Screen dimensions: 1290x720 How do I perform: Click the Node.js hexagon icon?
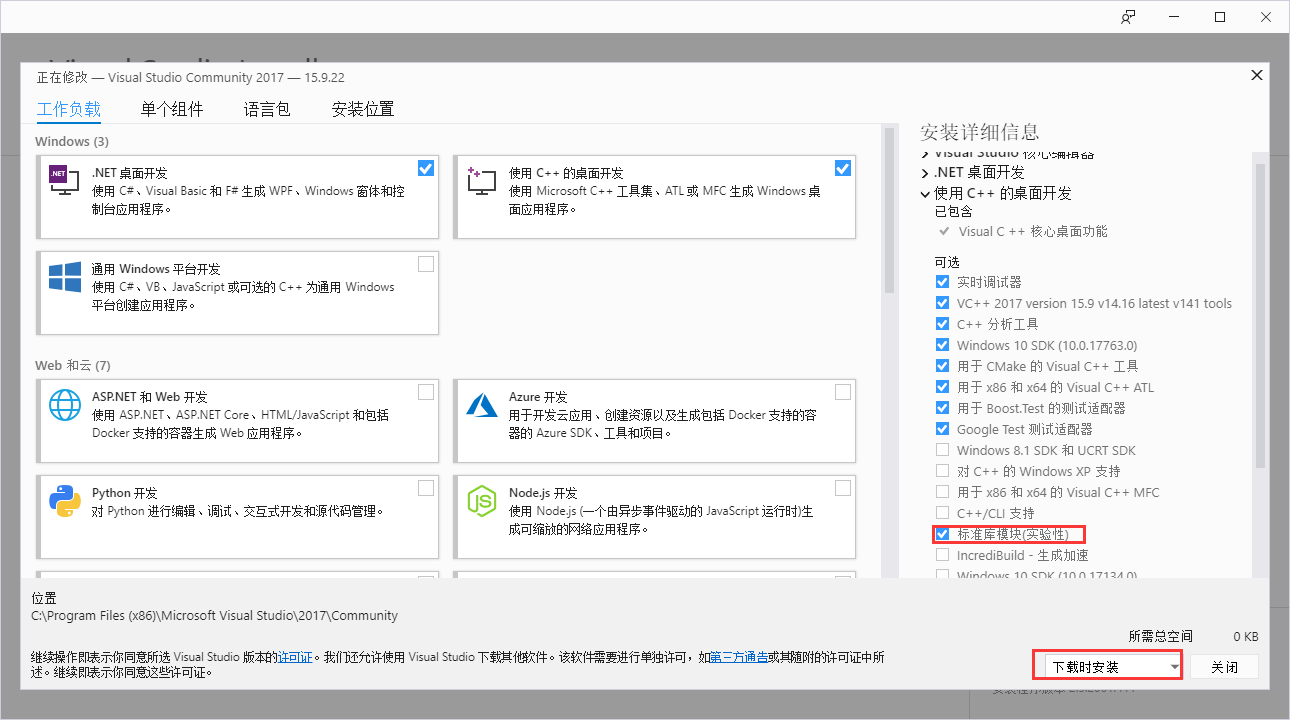481,500
